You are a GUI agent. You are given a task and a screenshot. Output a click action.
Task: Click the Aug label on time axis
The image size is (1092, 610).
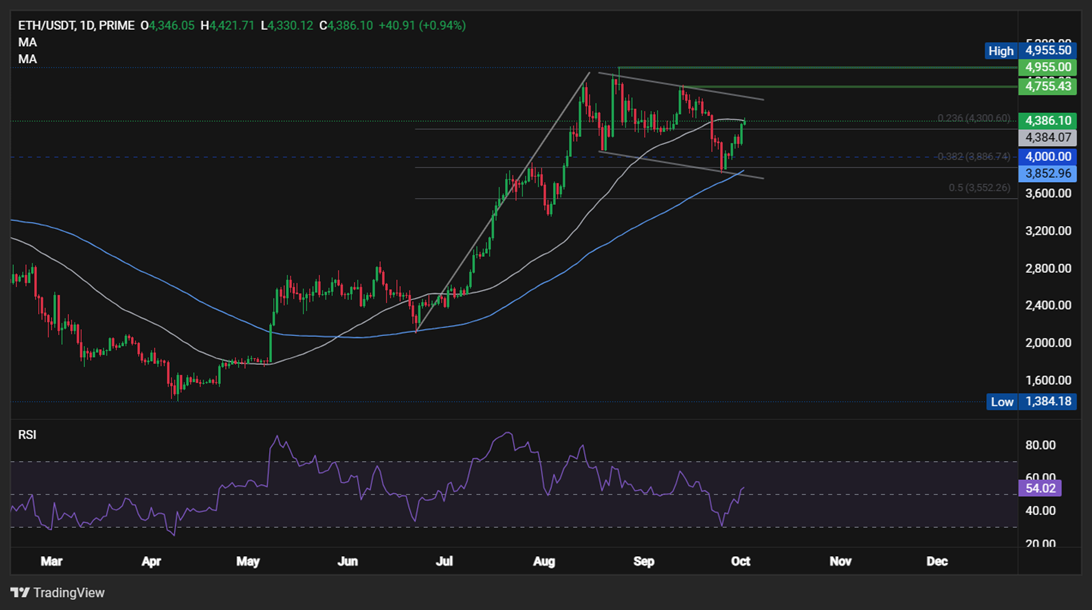[x=544, y=562]
